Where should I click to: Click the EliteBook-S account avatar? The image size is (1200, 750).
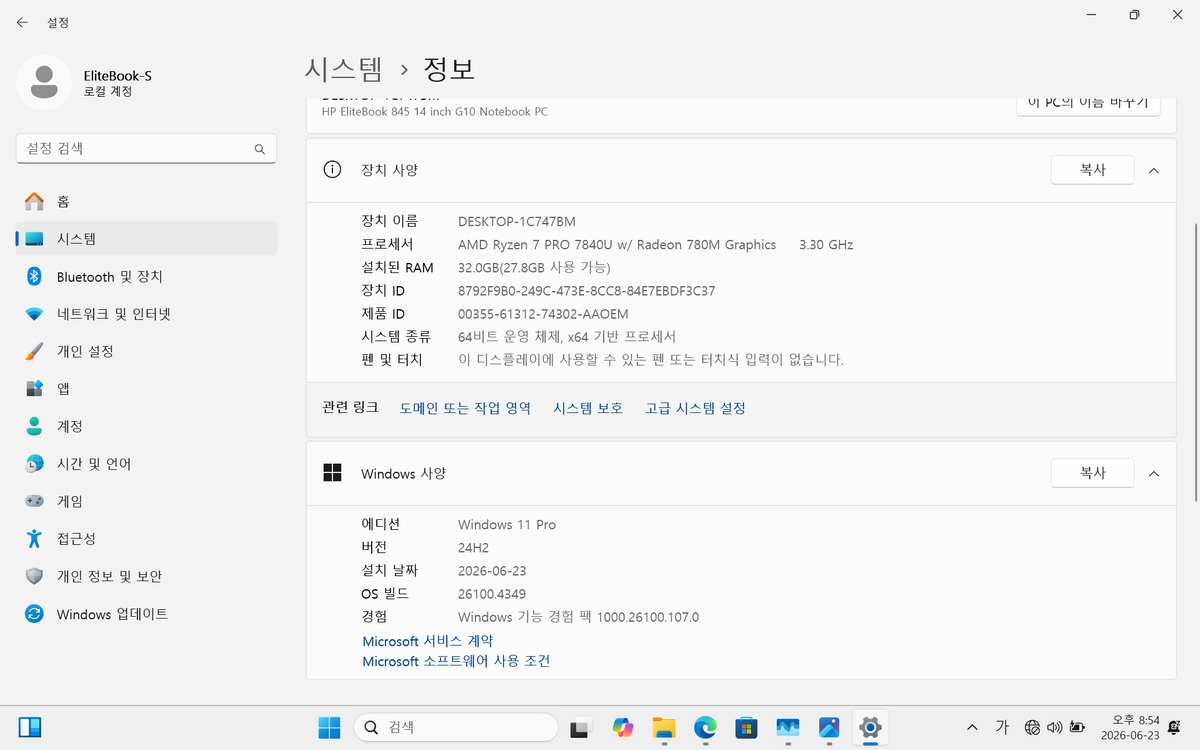[44, 83]
